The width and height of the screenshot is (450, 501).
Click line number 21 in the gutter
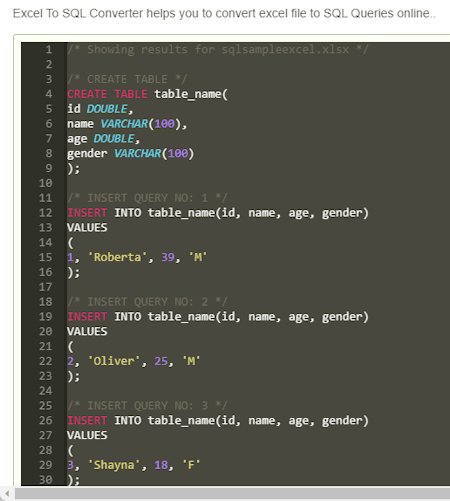click(46, 346)
